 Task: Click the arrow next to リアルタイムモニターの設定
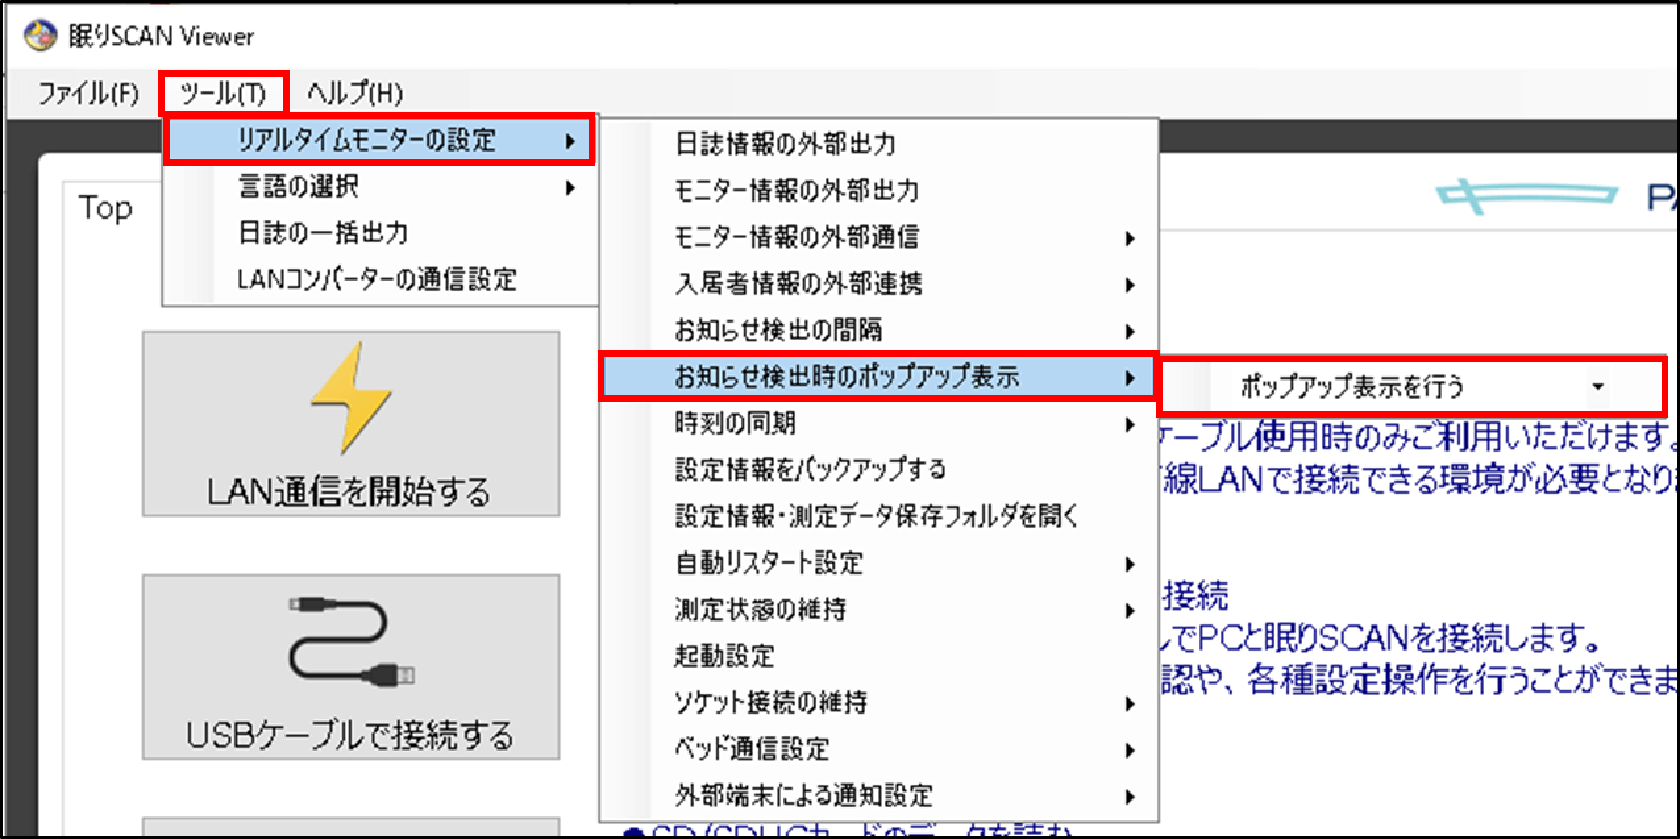[570, 141]
